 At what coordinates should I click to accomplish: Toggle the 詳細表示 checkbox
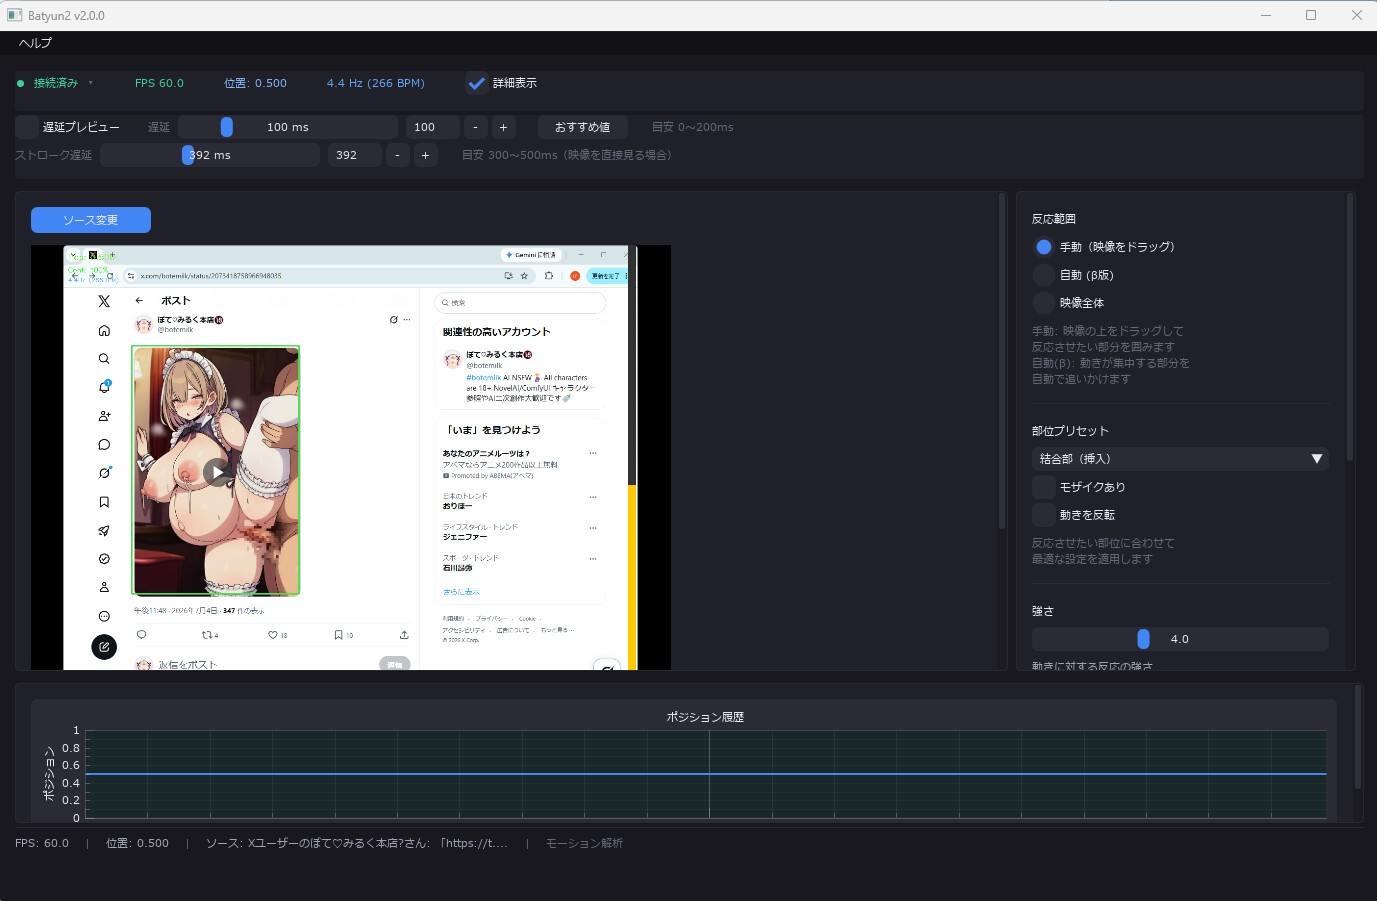pos(477,83)
